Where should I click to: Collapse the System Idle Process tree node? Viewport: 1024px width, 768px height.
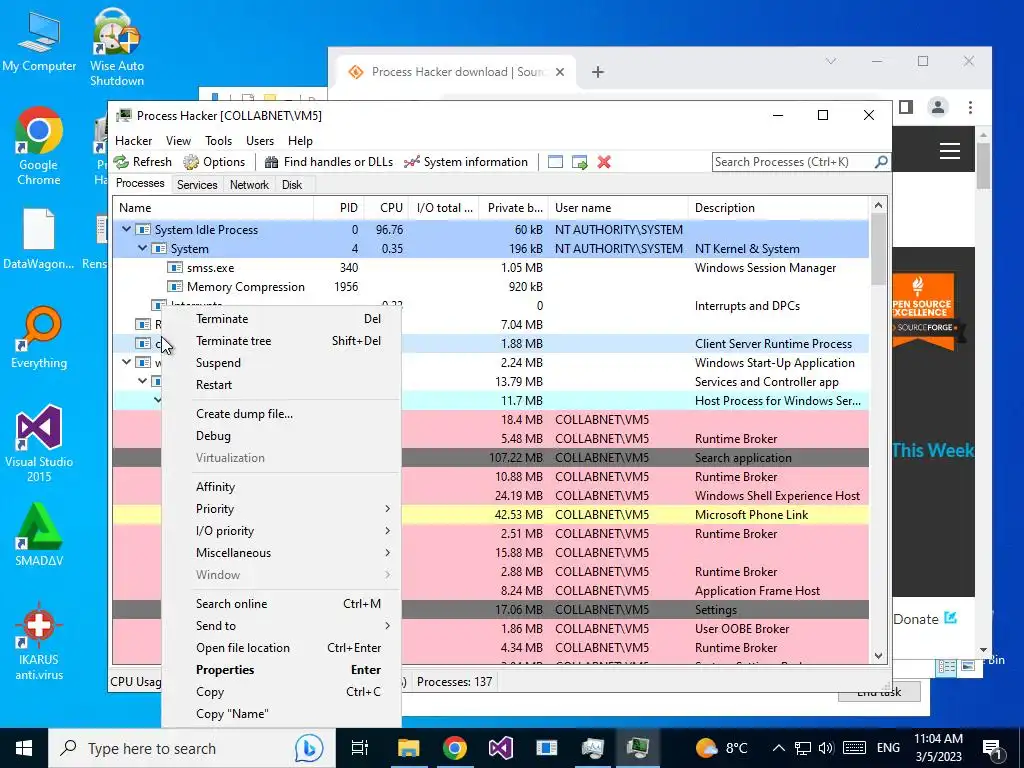[127, 229]
